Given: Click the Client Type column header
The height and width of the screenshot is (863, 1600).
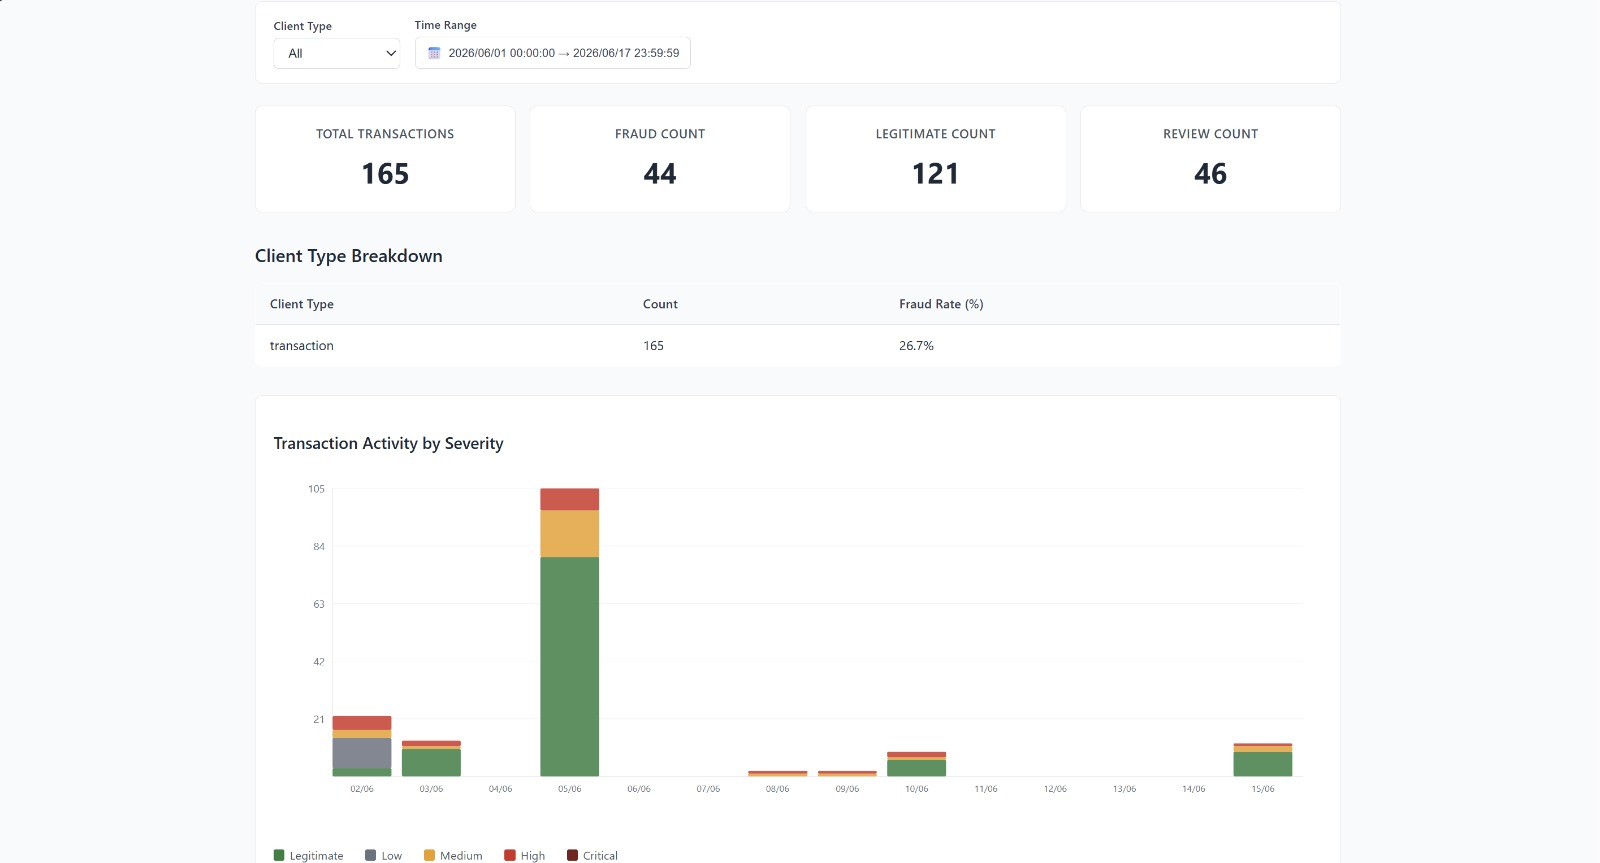Looking at the screenshot, I should 302,304.
